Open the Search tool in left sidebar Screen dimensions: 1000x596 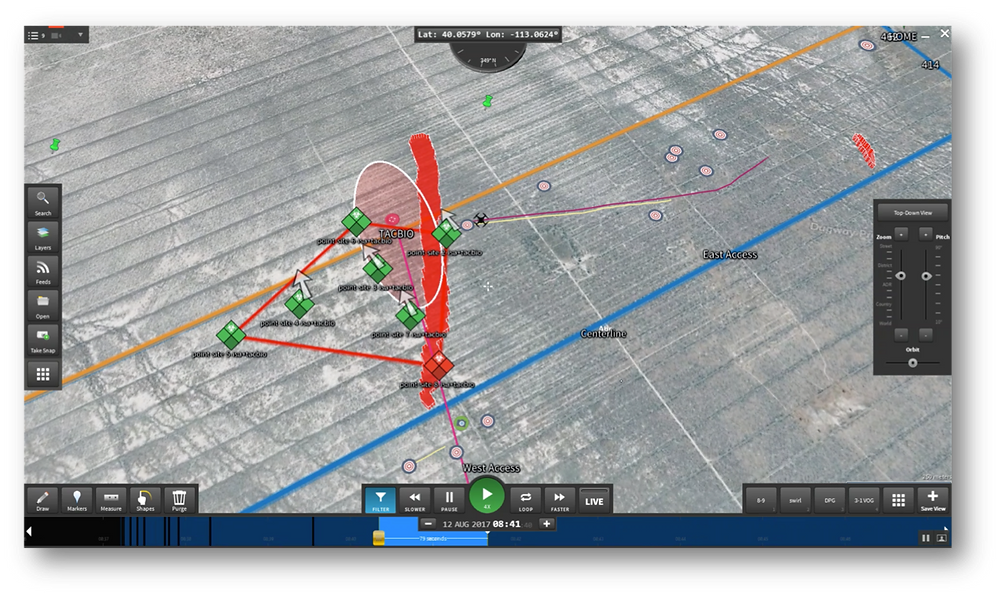43,203
